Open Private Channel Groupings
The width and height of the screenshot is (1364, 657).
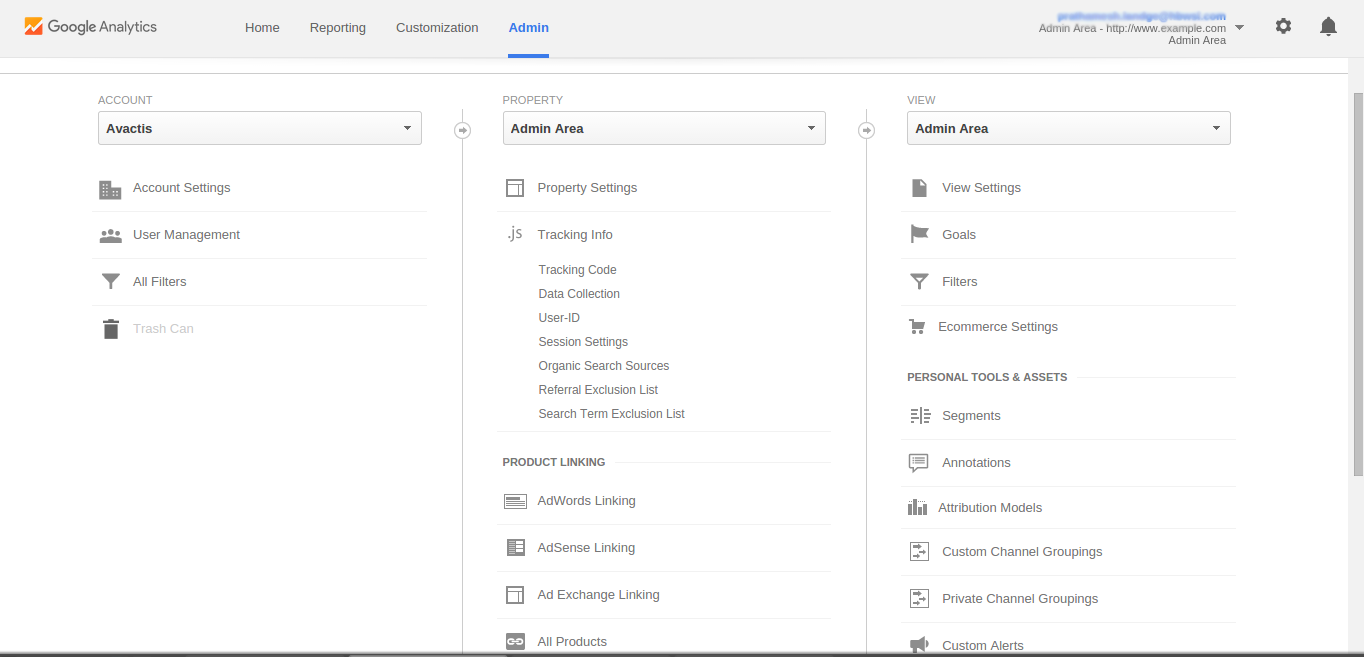pyautogui.click(x=1020, y=599)
